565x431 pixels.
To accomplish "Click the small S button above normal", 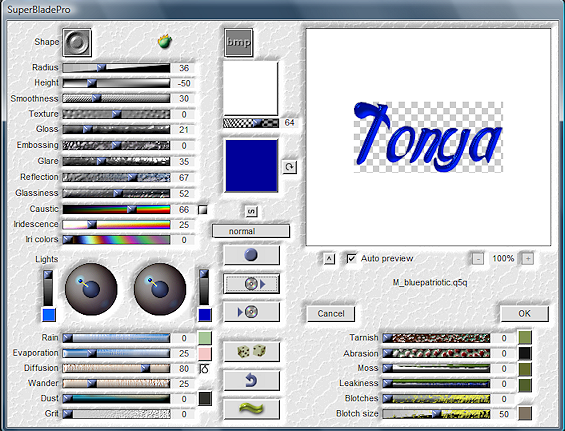I will point(251,211).
